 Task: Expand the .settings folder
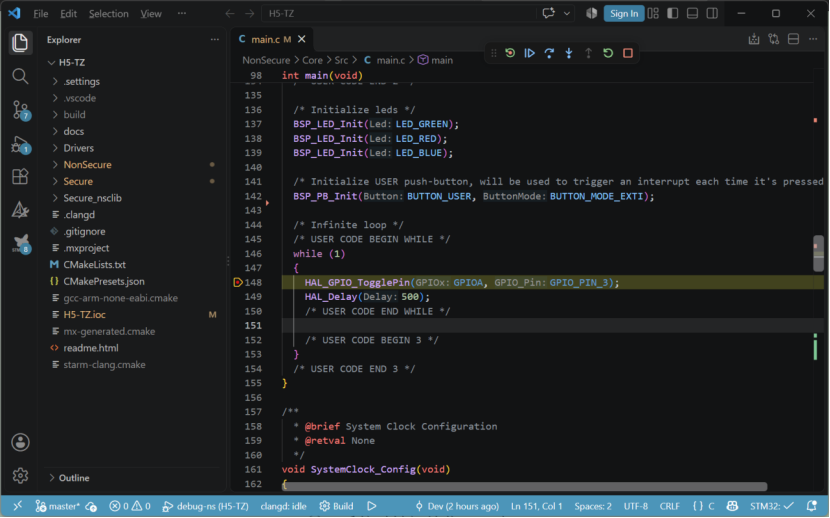click(x=132, y=81)
